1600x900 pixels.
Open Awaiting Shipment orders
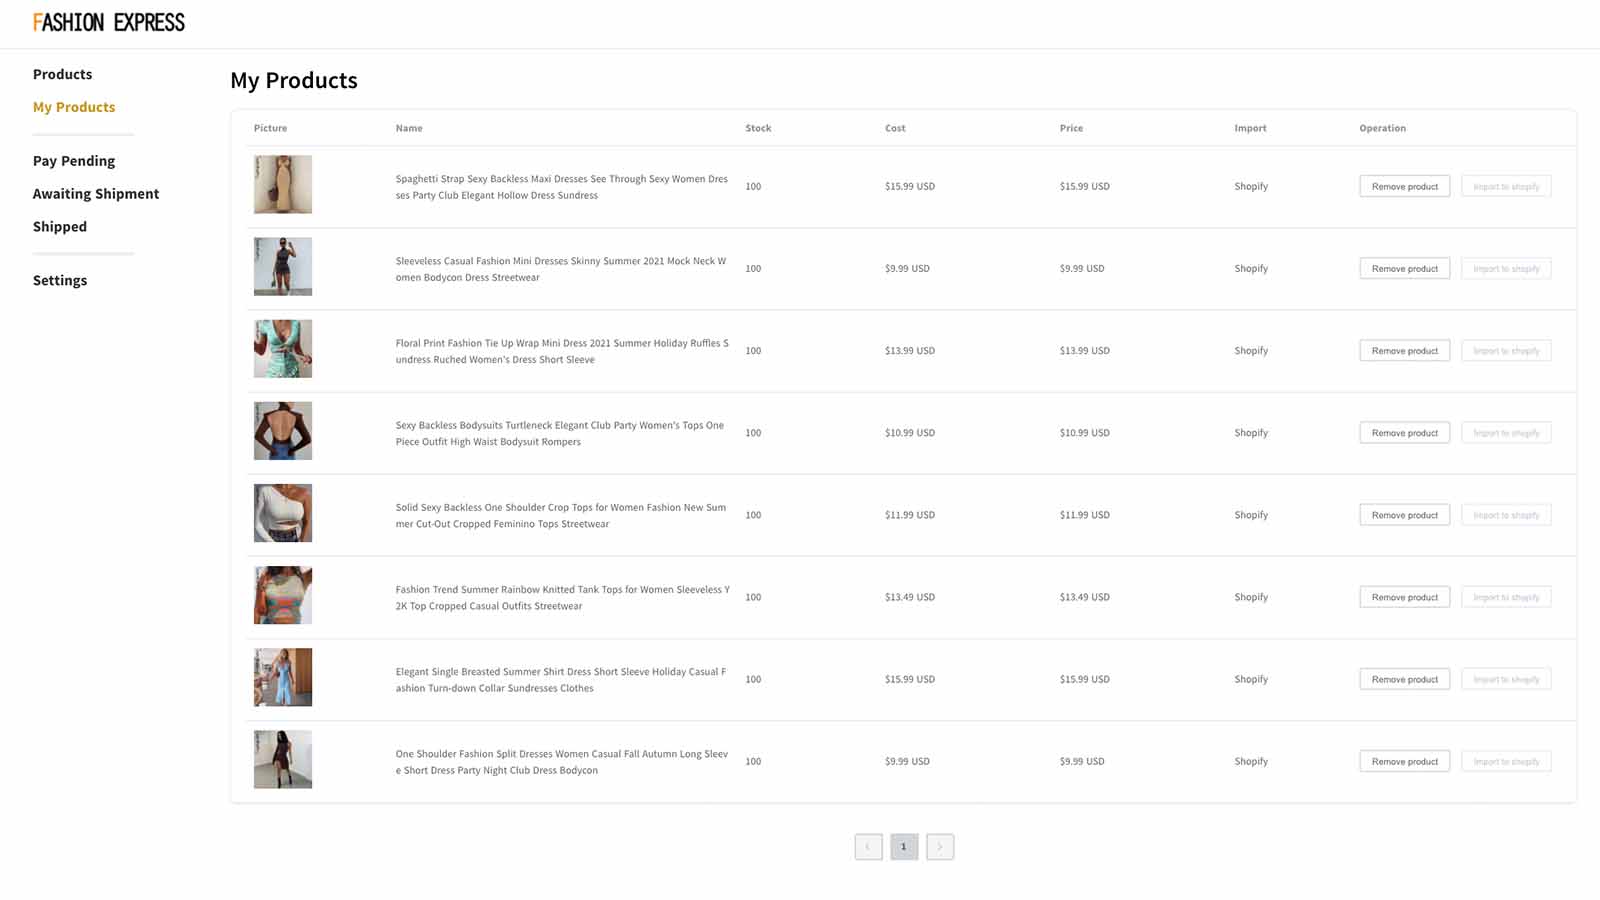point(96,194)
